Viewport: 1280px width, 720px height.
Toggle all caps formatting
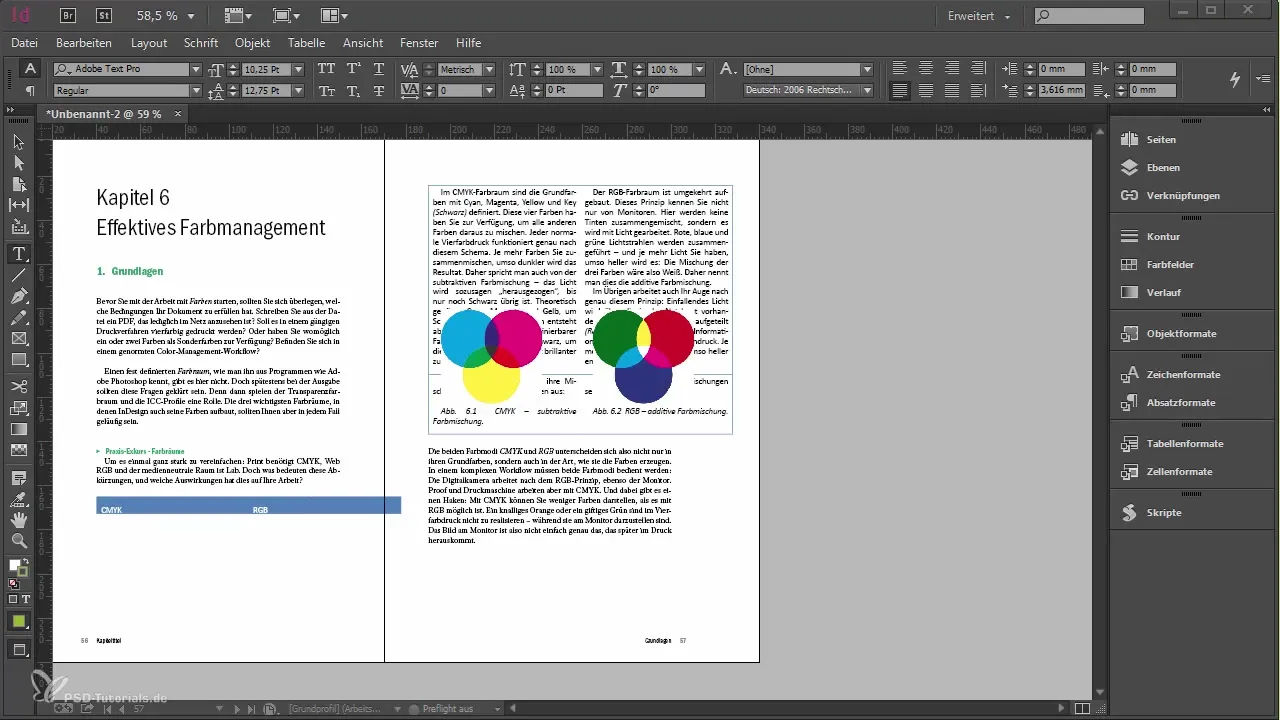click(x=326, y=70)
